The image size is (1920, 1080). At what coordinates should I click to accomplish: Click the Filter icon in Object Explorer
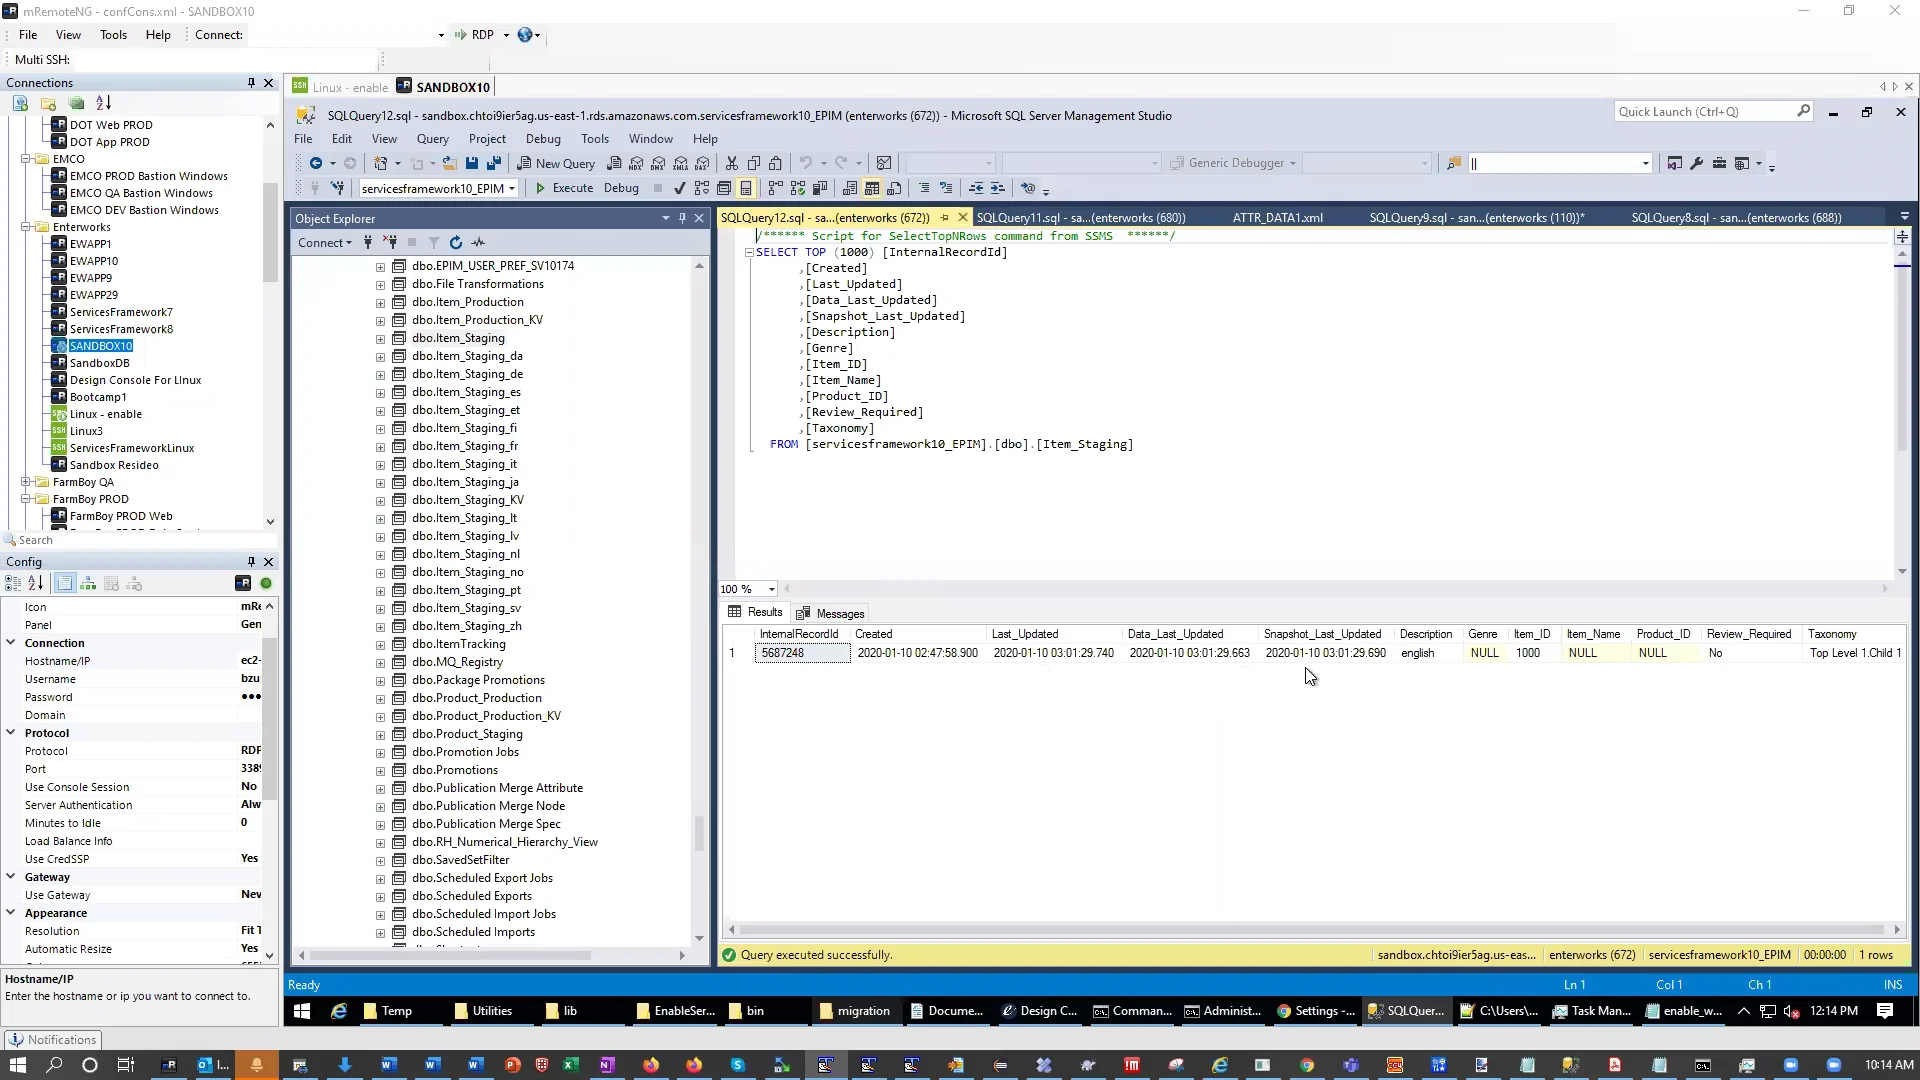click(x=433, y=242)
